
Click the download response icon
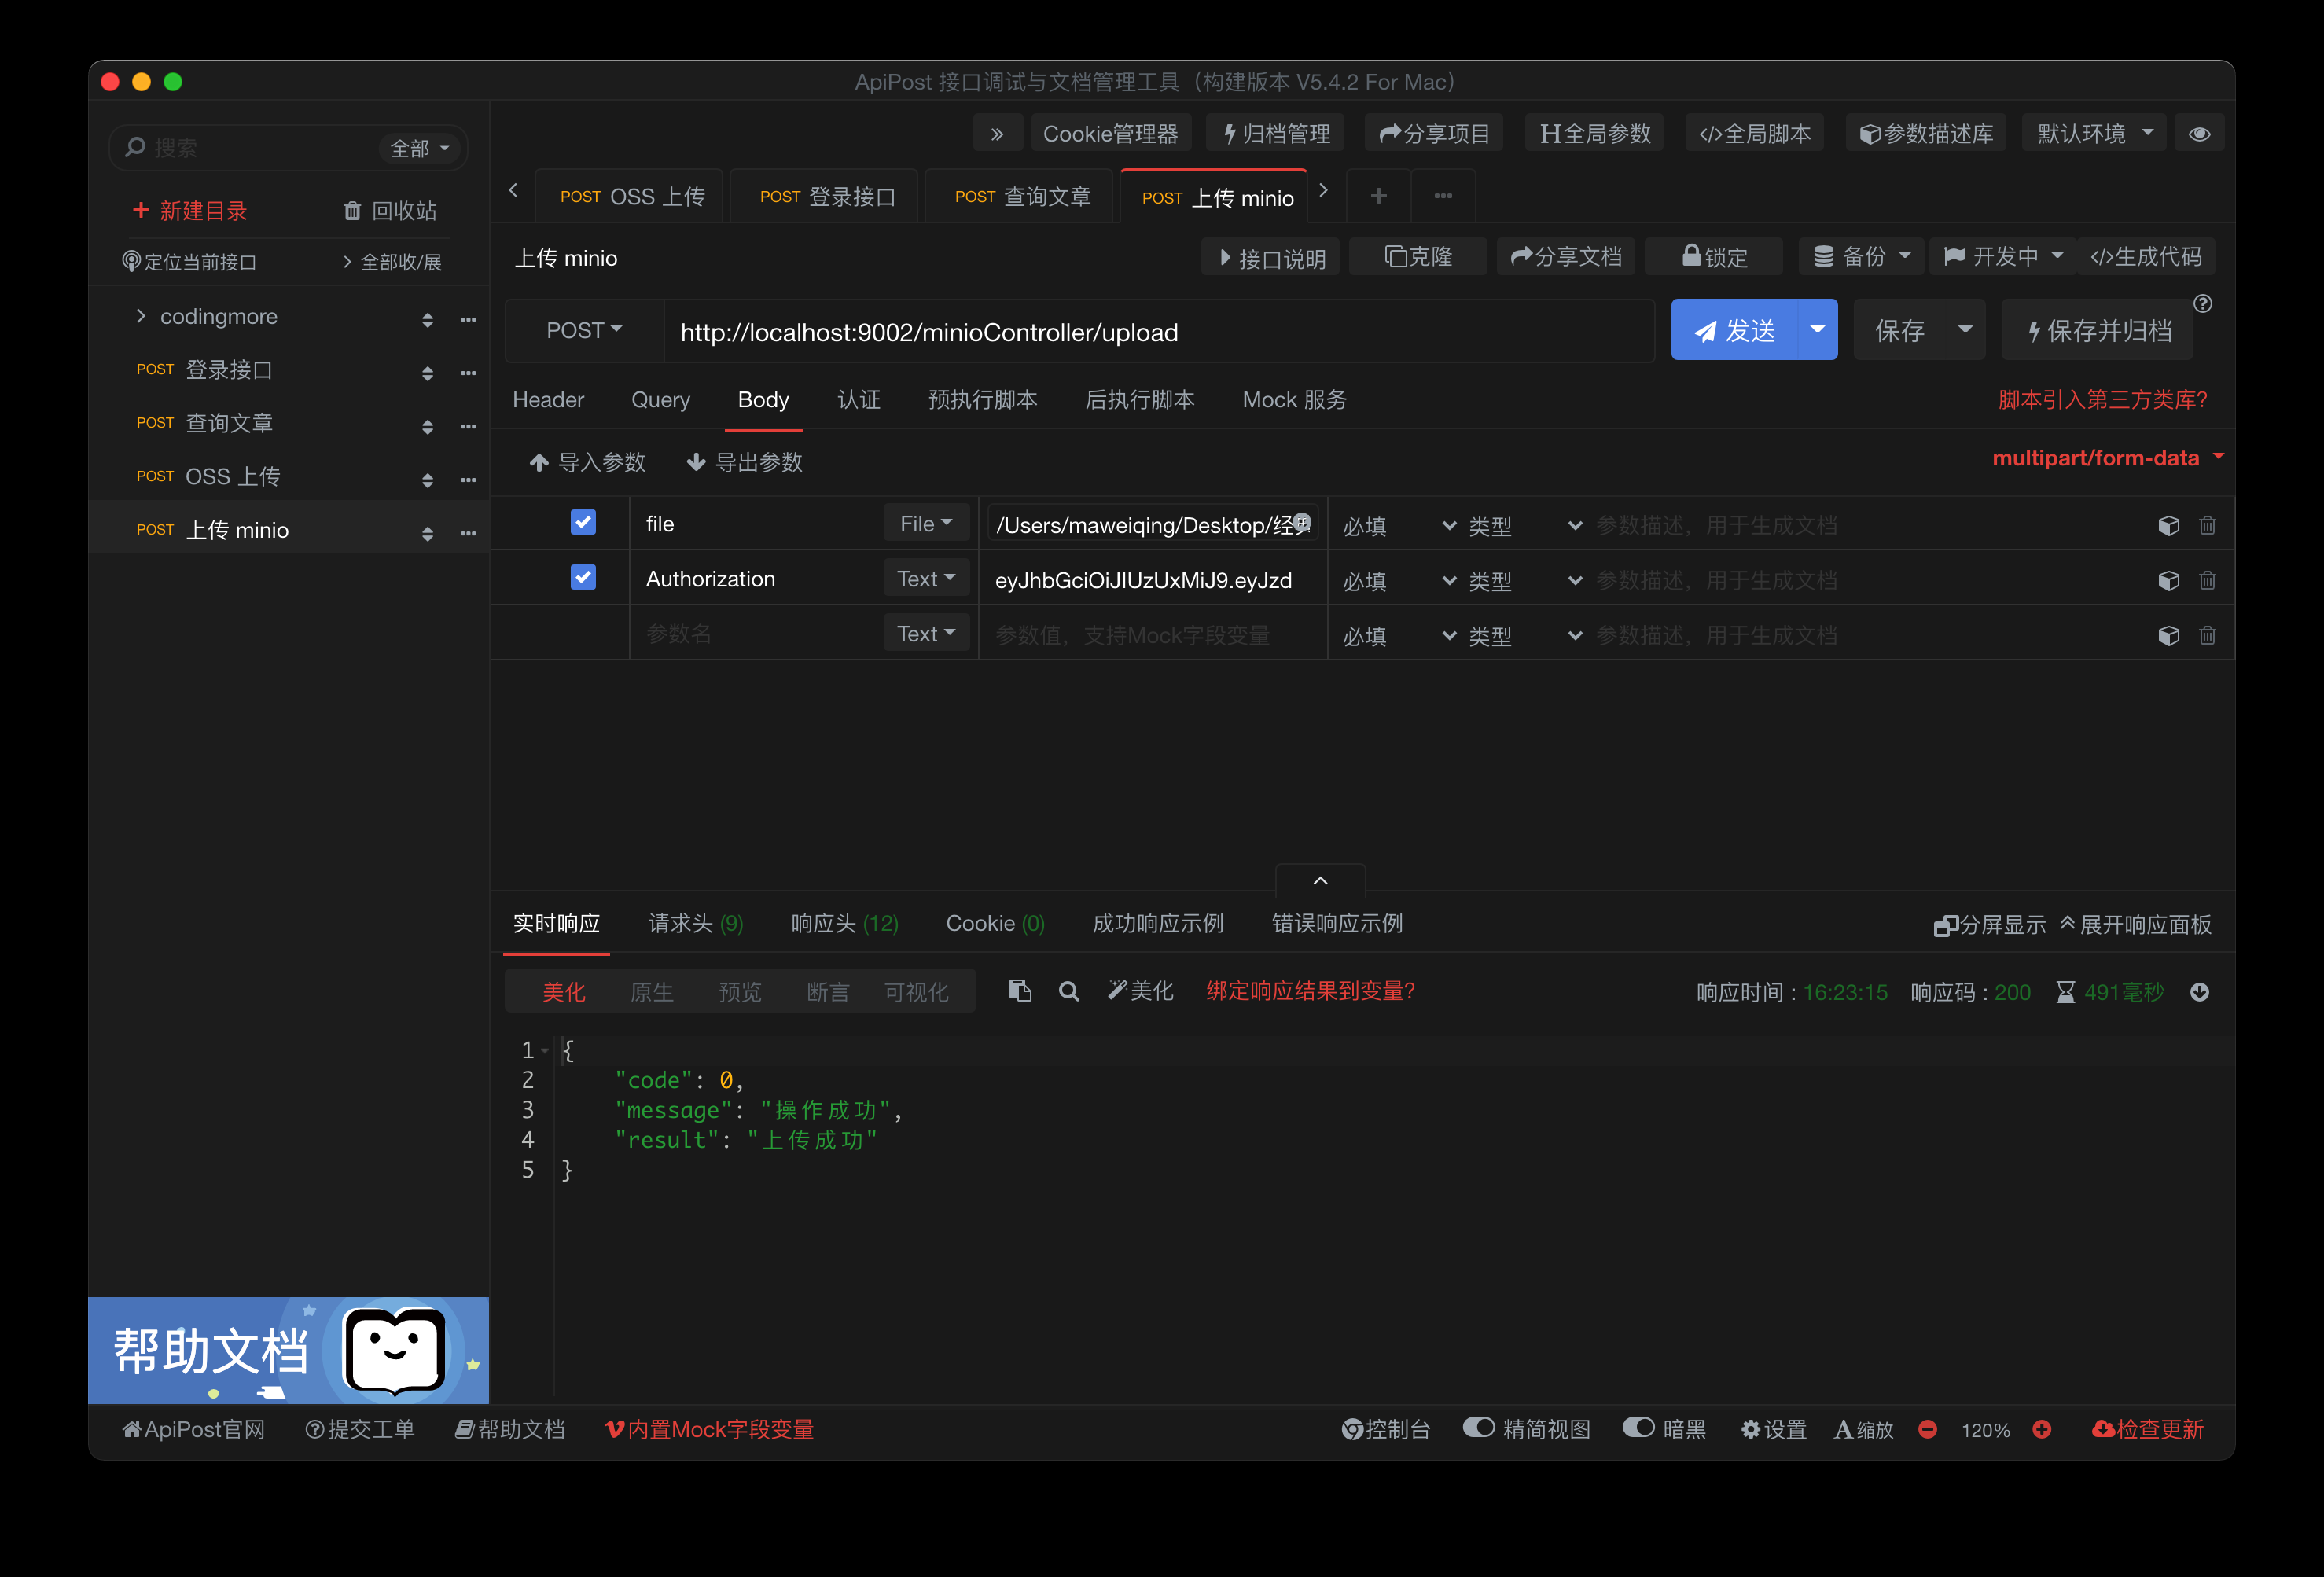click(x=2199, y=992)
